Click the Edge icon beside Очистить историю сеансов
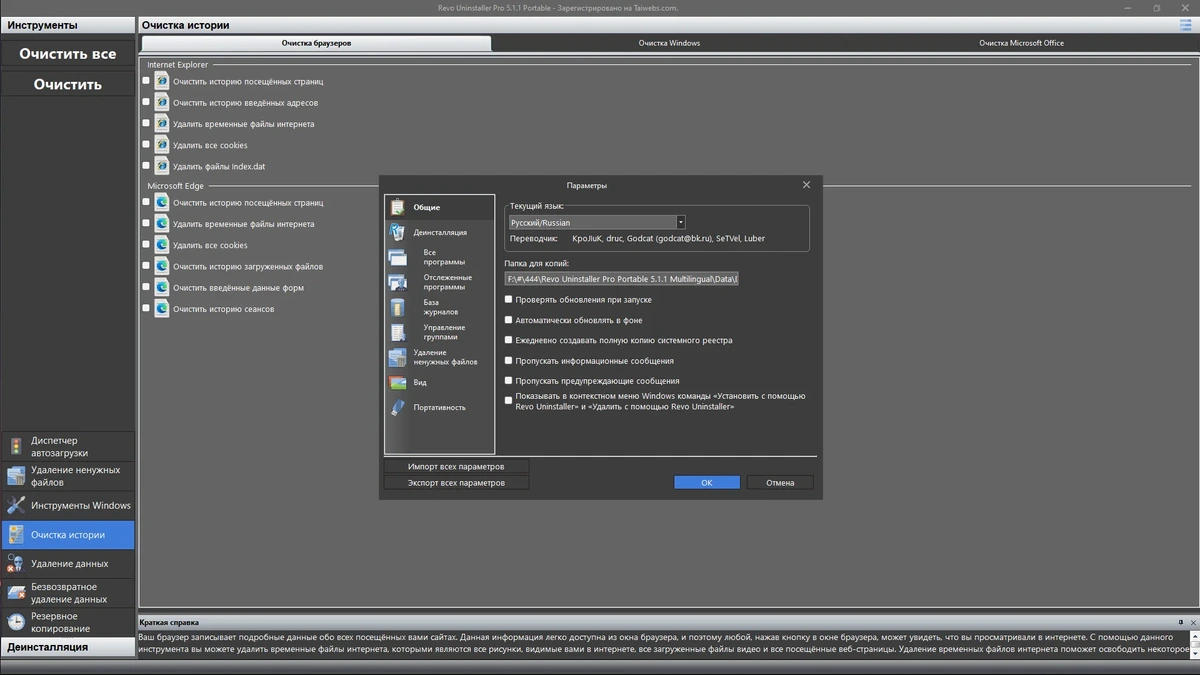The width and height of the screenshot is (1200, 675). 162,309
